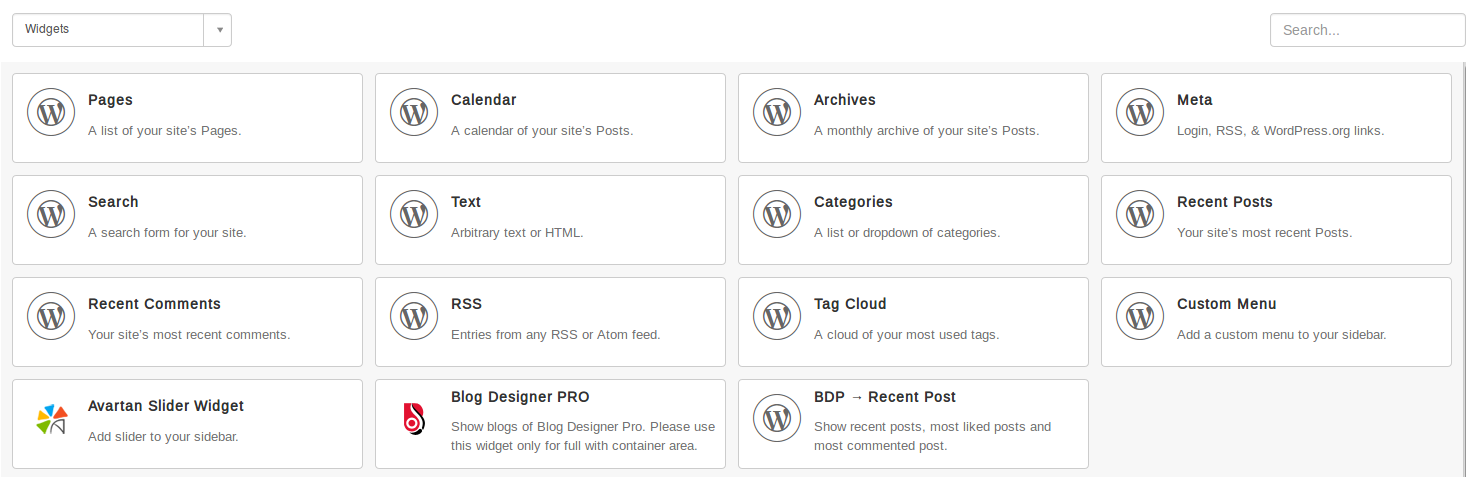Select the BDP → Recent Post title
The image size is (1466, 477).
pos(885,397)
